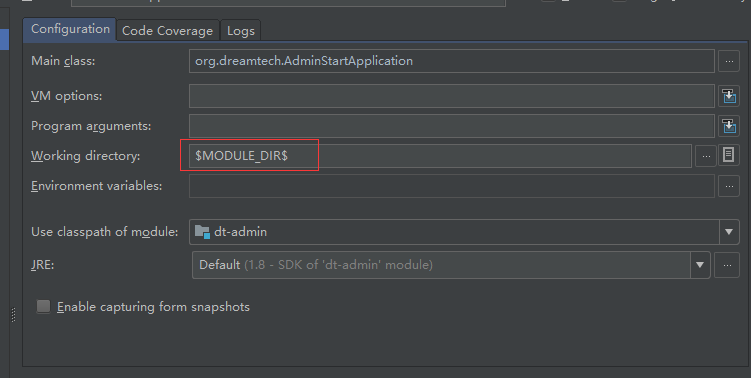Open the Environment variables editor dialog

pos(729,186)
